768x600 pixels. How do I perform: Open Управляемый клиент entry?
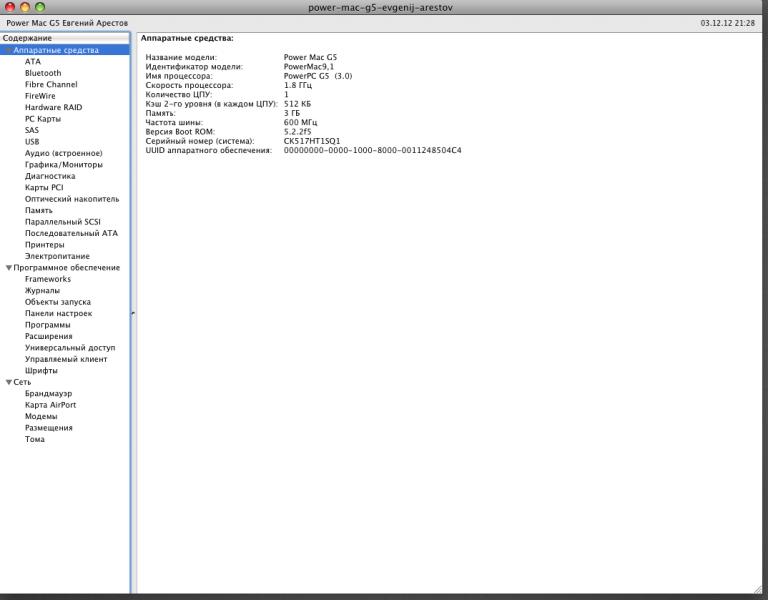coord(66,360)
